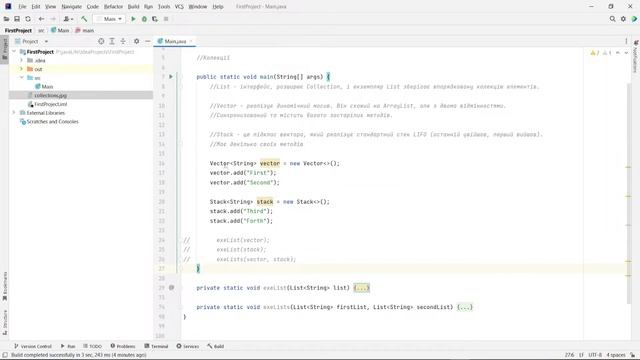Expand the folded exeLists method body
Screen dimensions: 640x360
(464, 307)
